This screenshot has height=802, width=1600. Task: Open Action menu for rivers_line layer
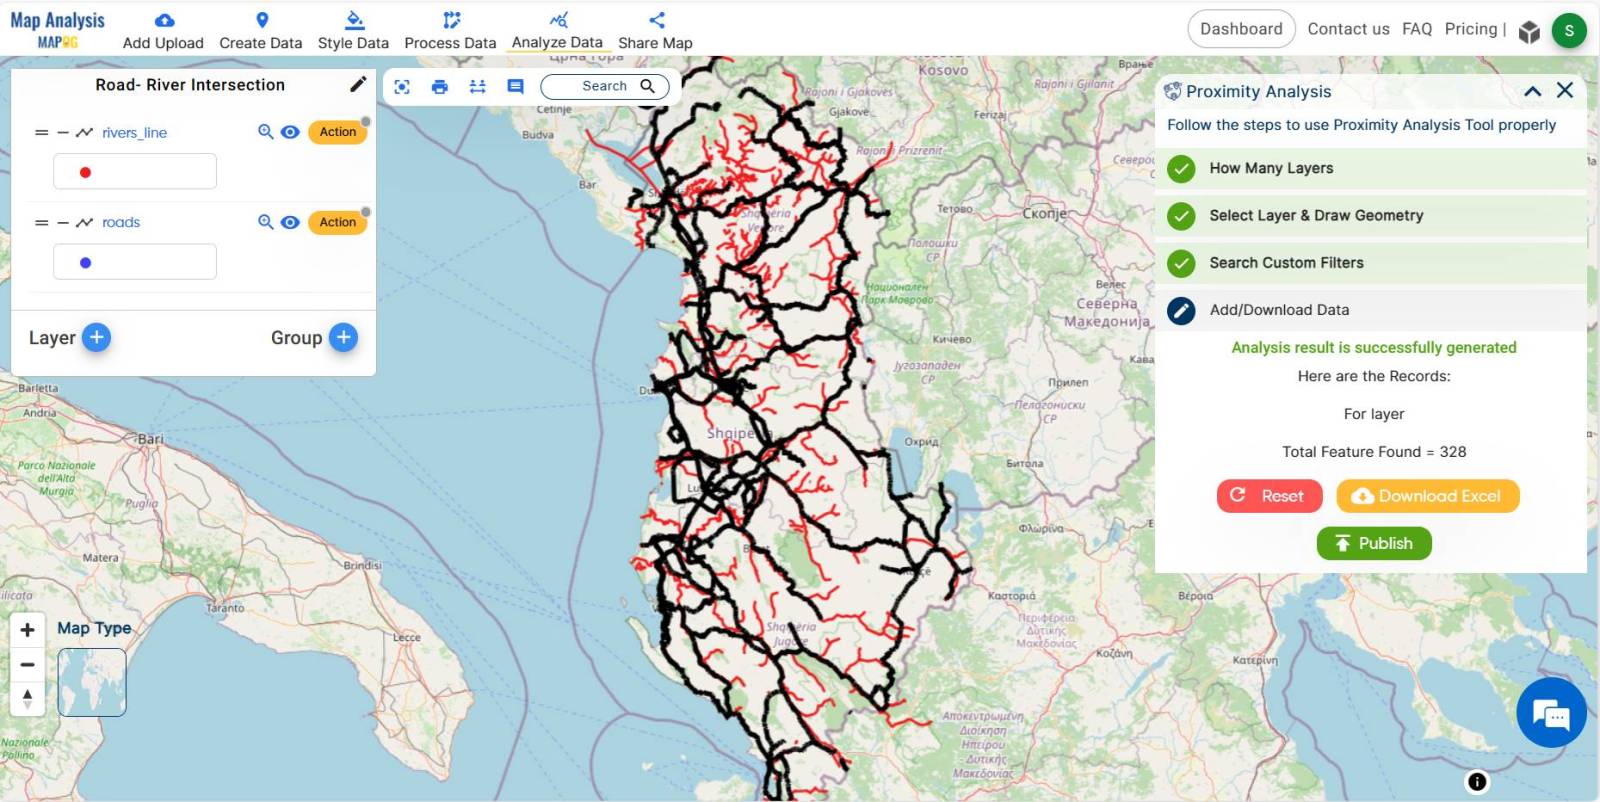click(x=338, y=132)
